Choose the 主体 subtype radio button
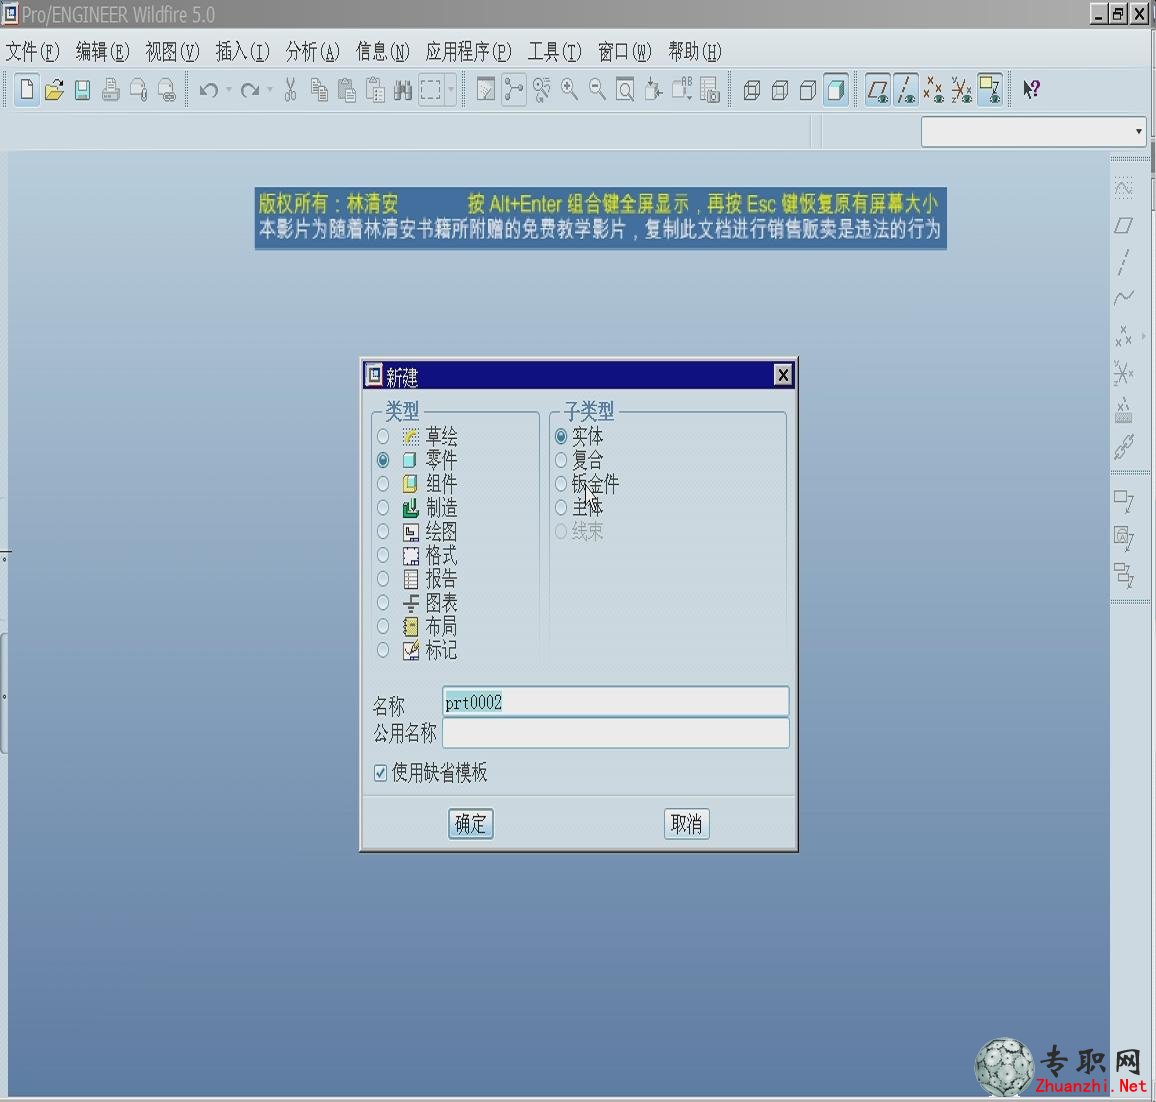Viewport: 1156px width, 1102px height. pos(560,507)
